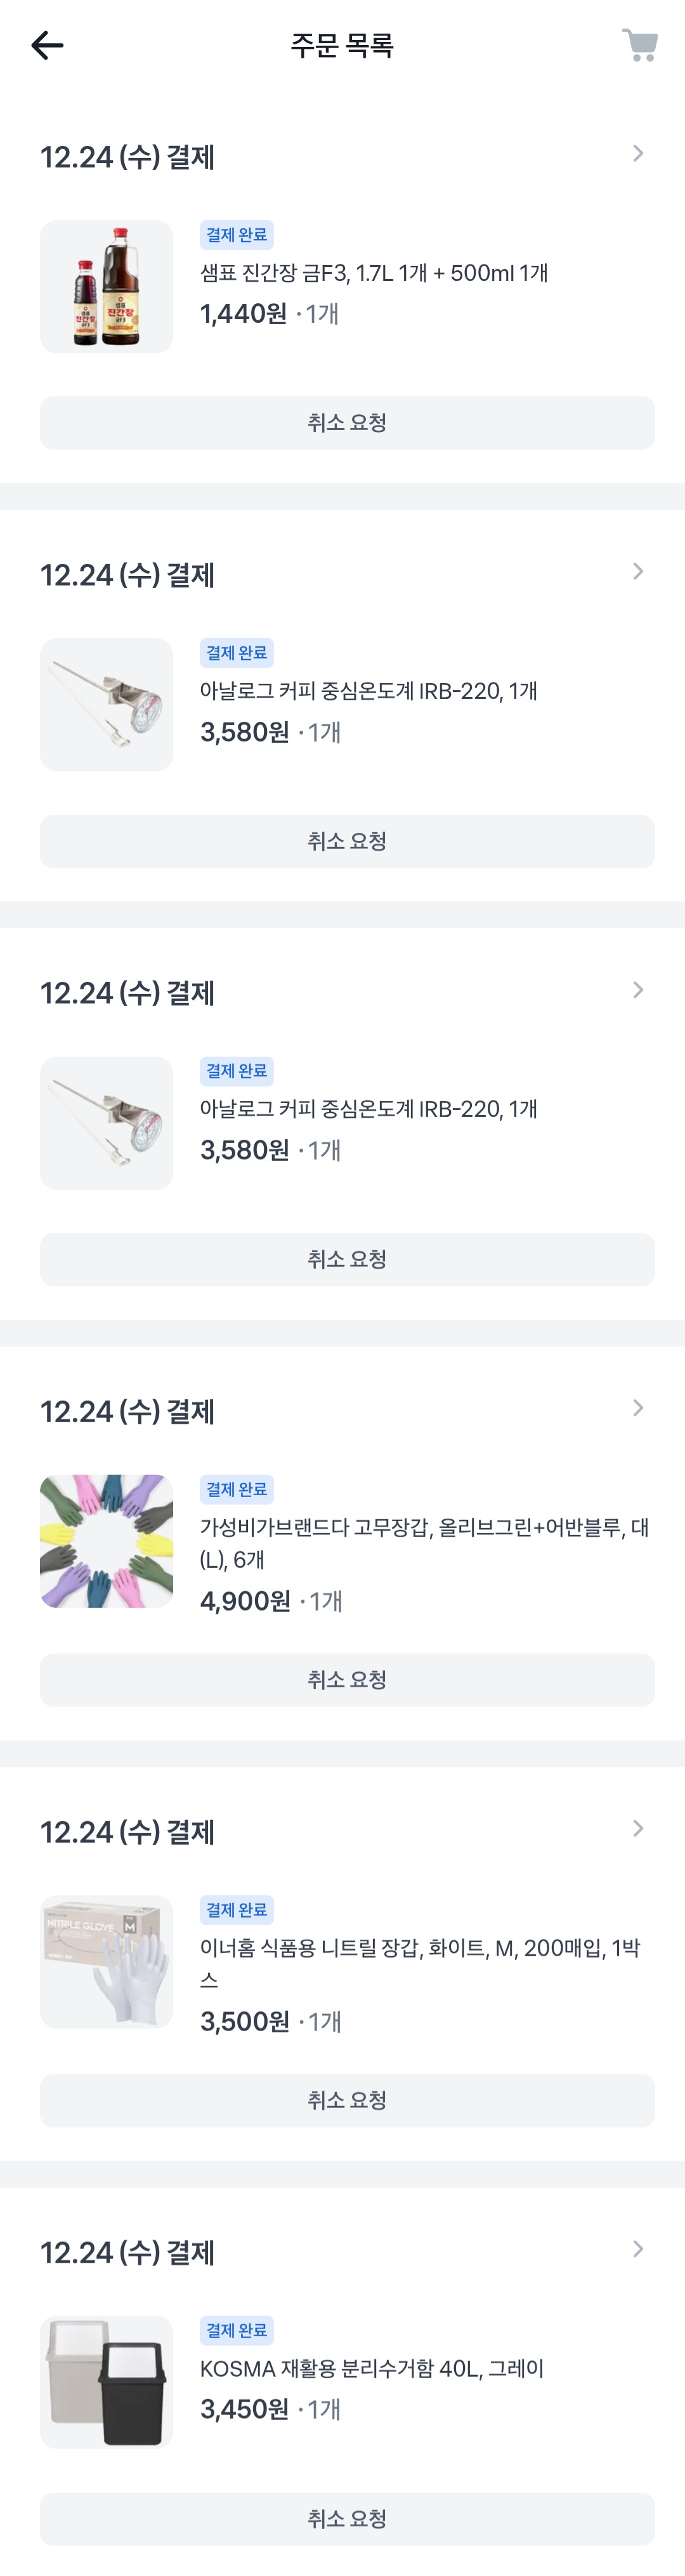Screen dimensions: 685x2576
Task: Cancel the KOSMA recycling bin order
Action: [x=347, y=2518]
